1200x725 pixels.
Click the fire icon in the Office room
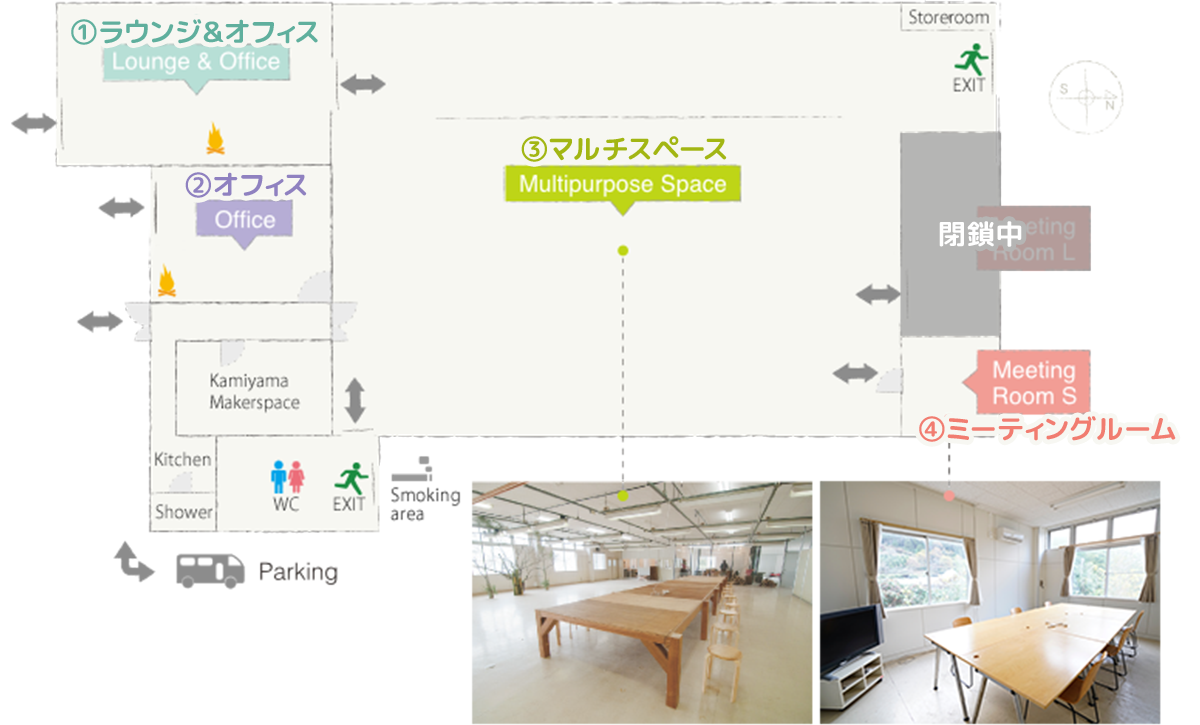[x=166, y=281]
